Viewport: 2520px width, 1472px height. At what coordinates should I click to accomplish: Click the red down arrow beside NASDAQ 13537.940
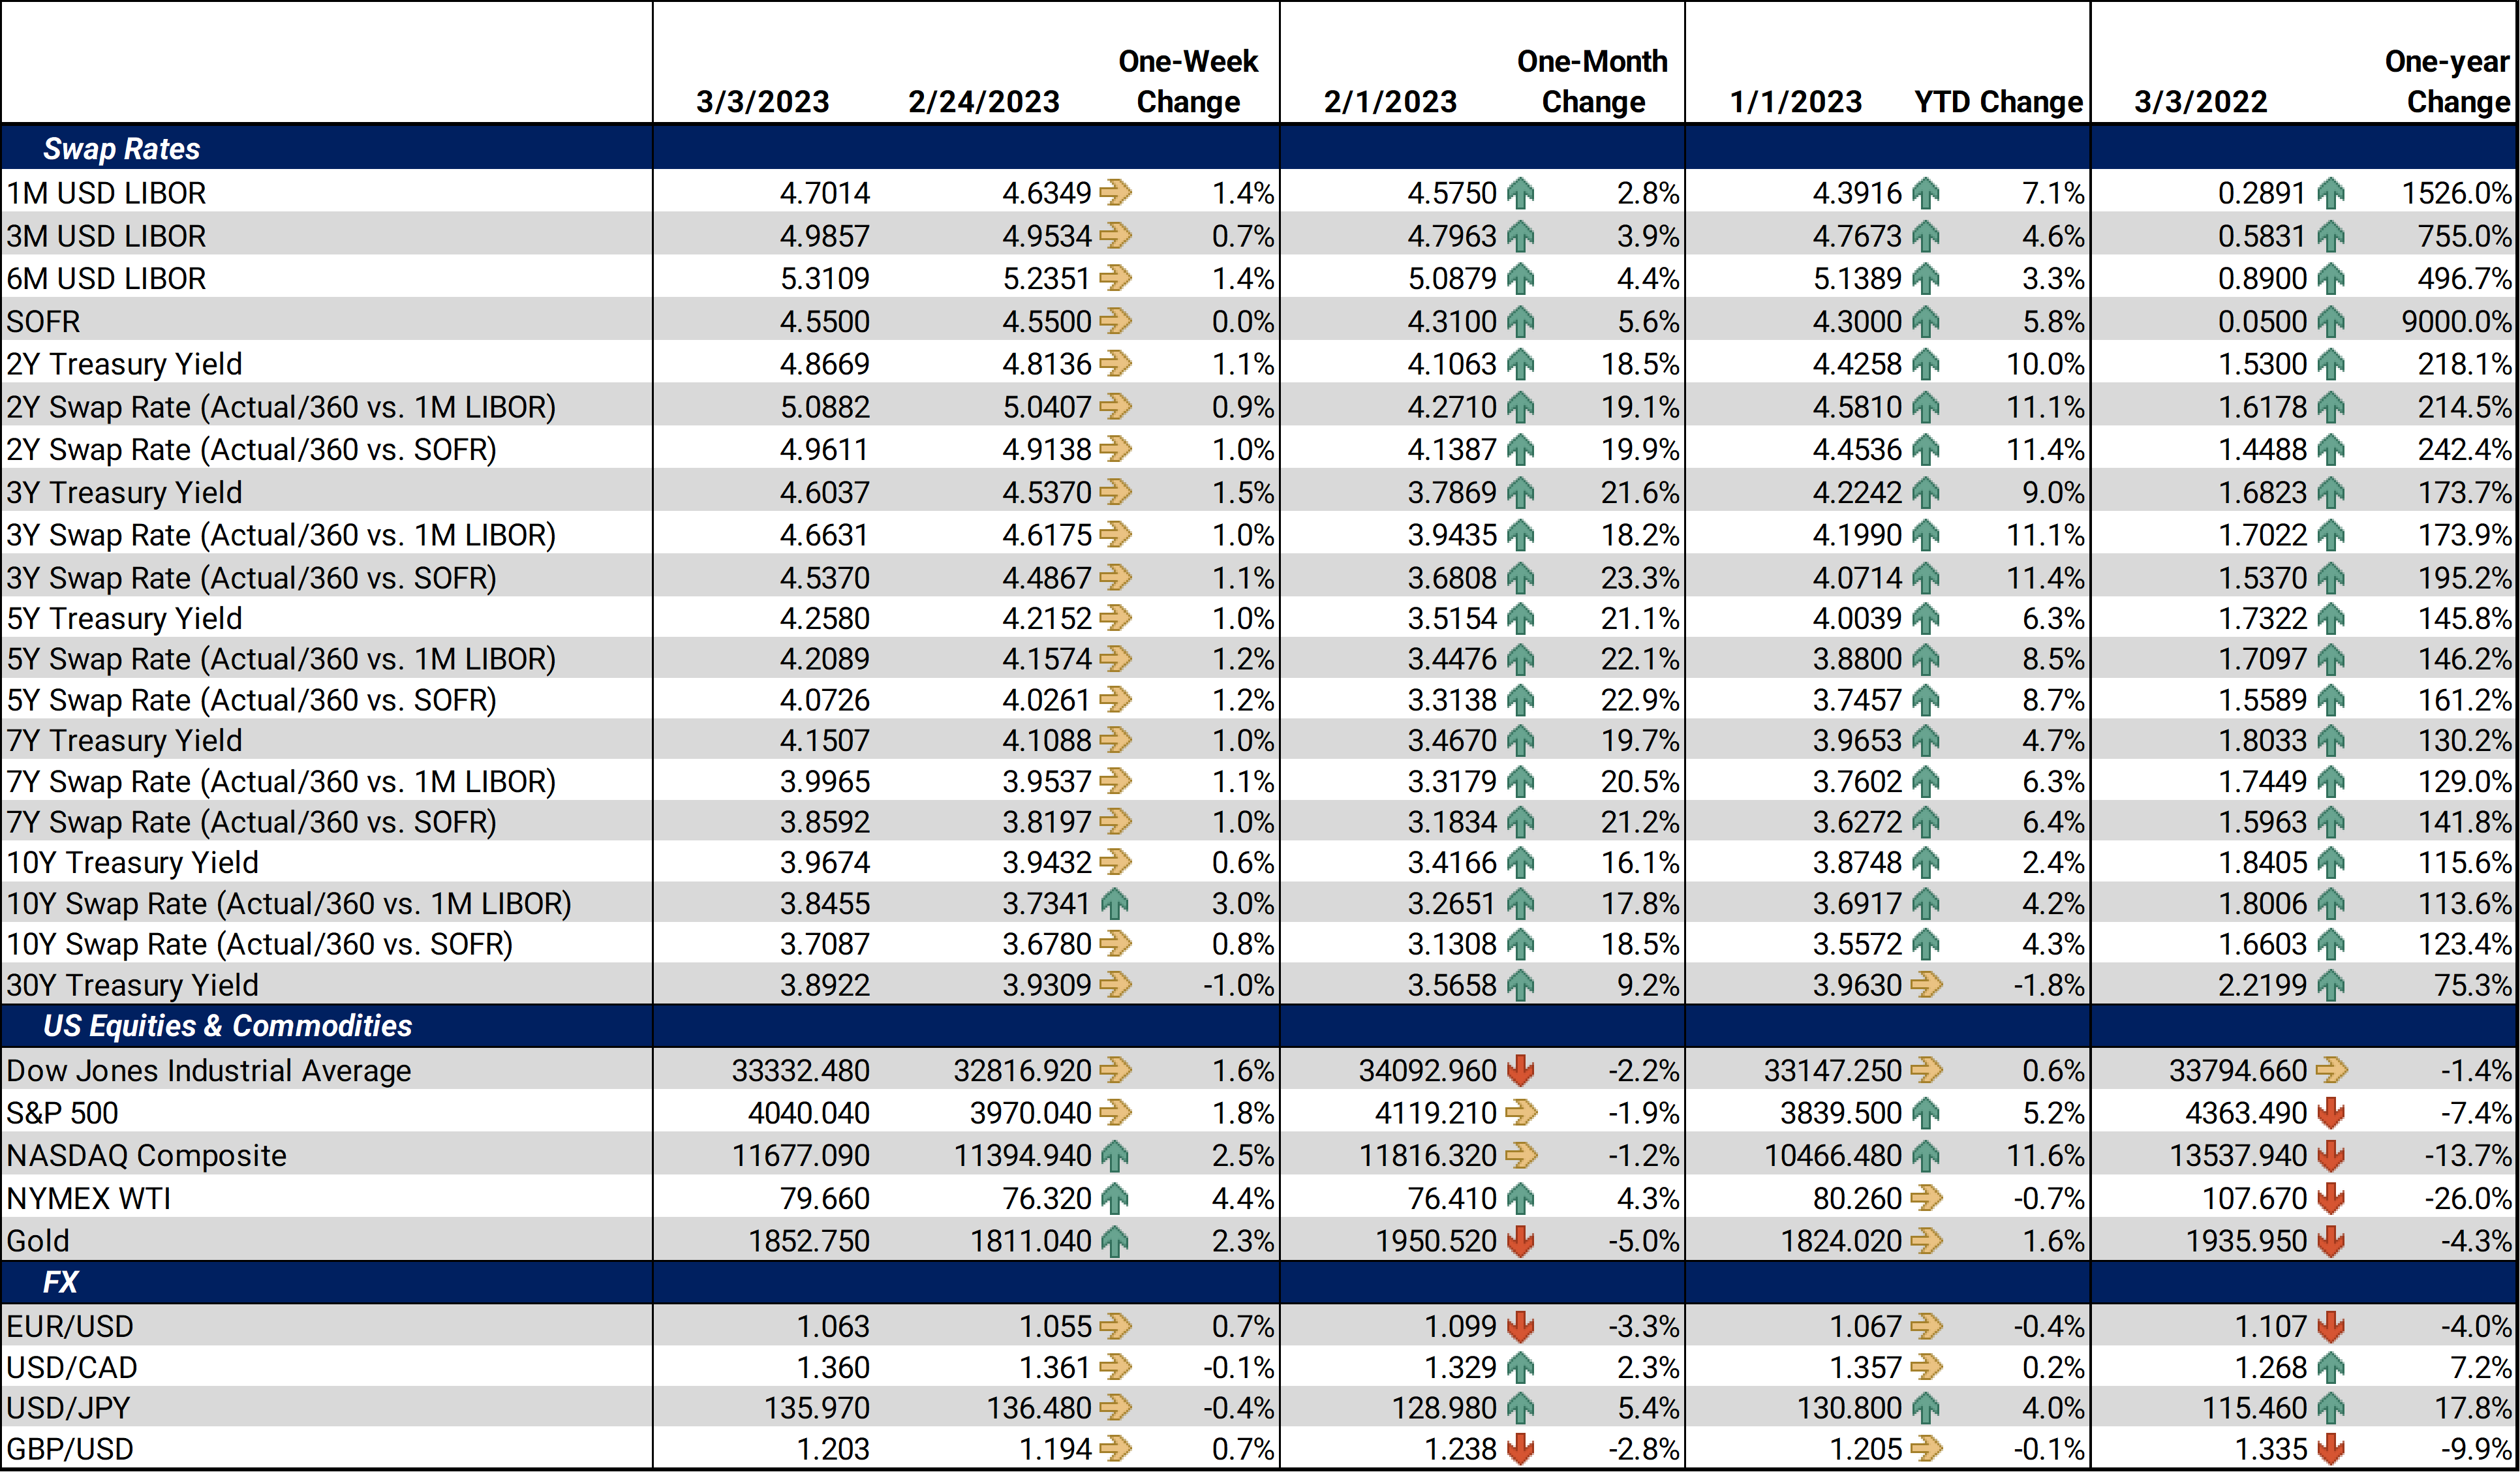click(2331, 1155)
